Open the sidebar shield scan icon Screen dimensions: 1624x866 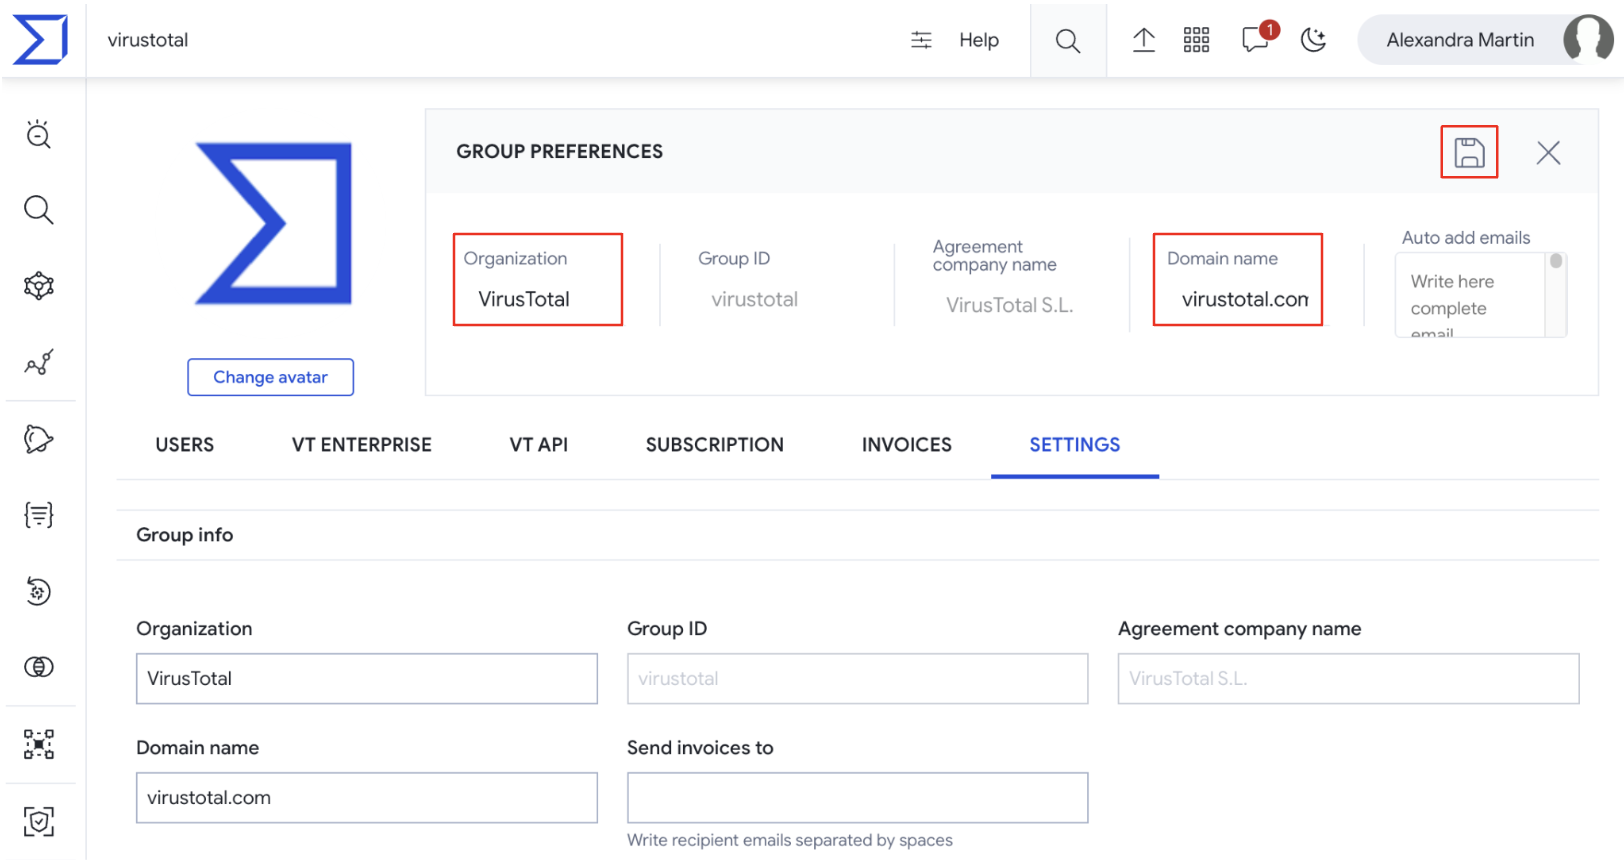point(39,821)
